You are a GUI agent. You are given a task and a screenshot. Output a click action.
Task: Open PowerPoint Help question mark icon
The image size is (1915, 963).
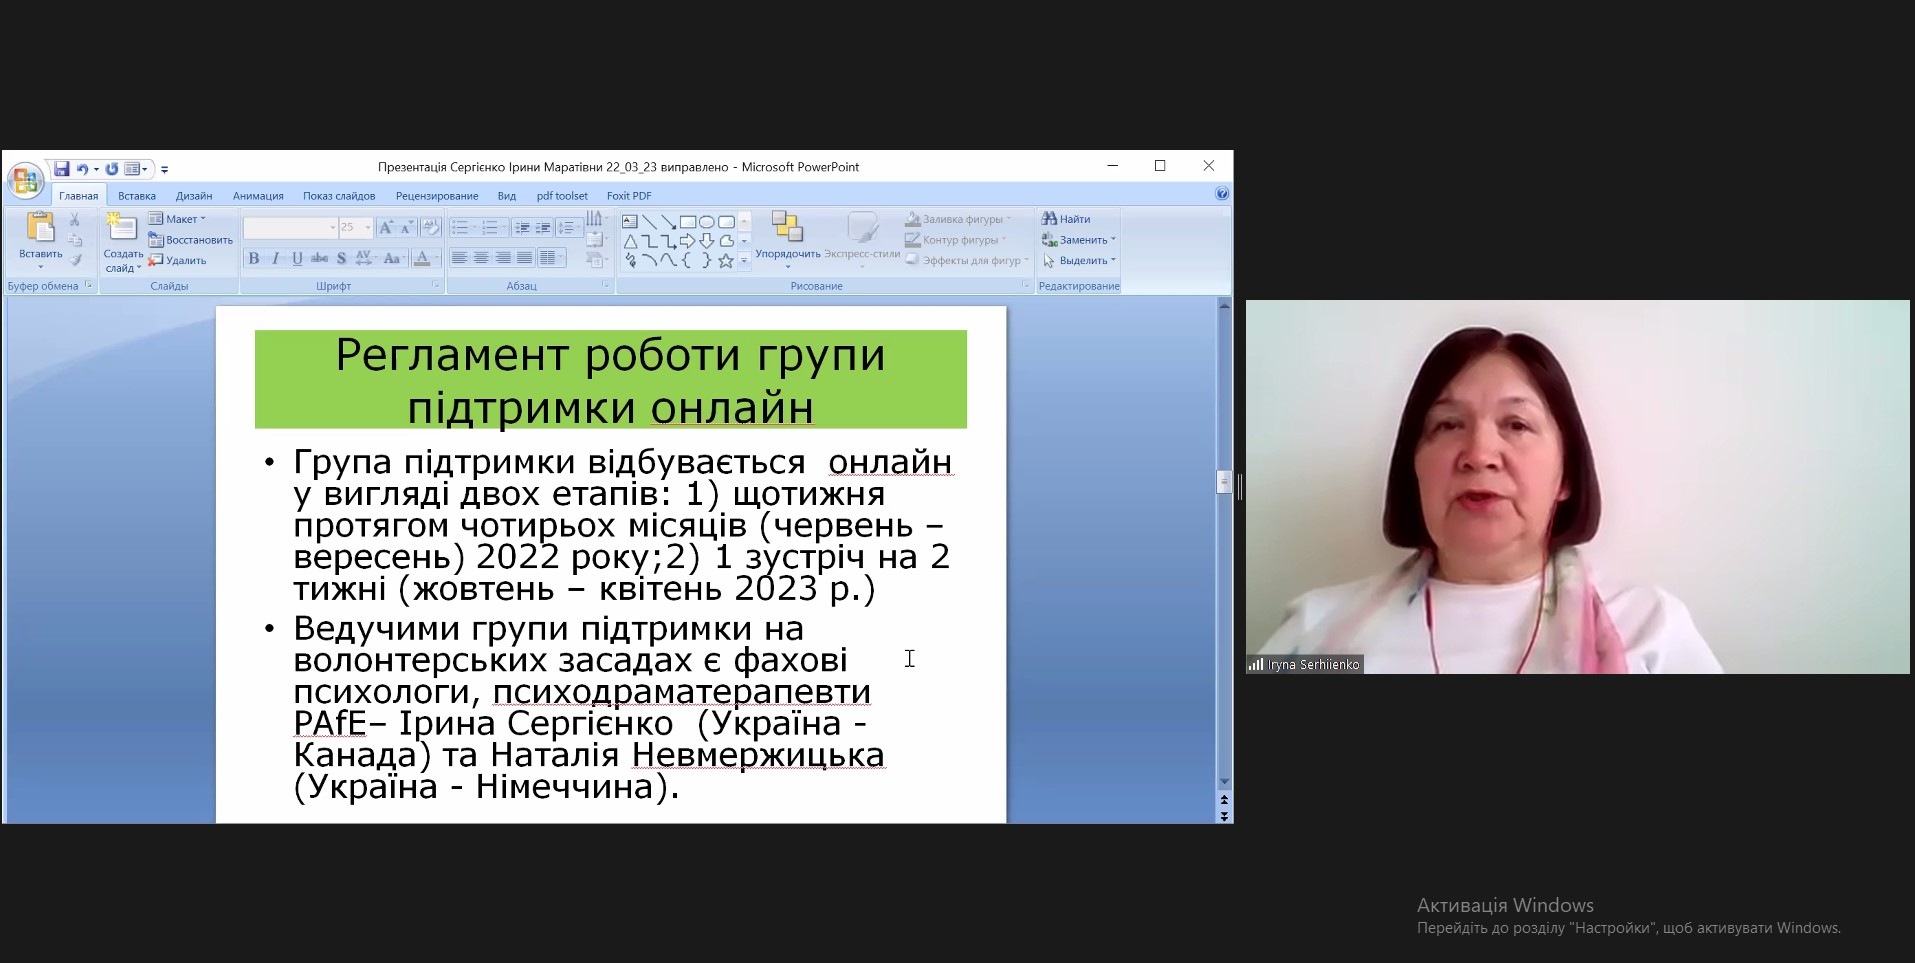[1221, 194]
